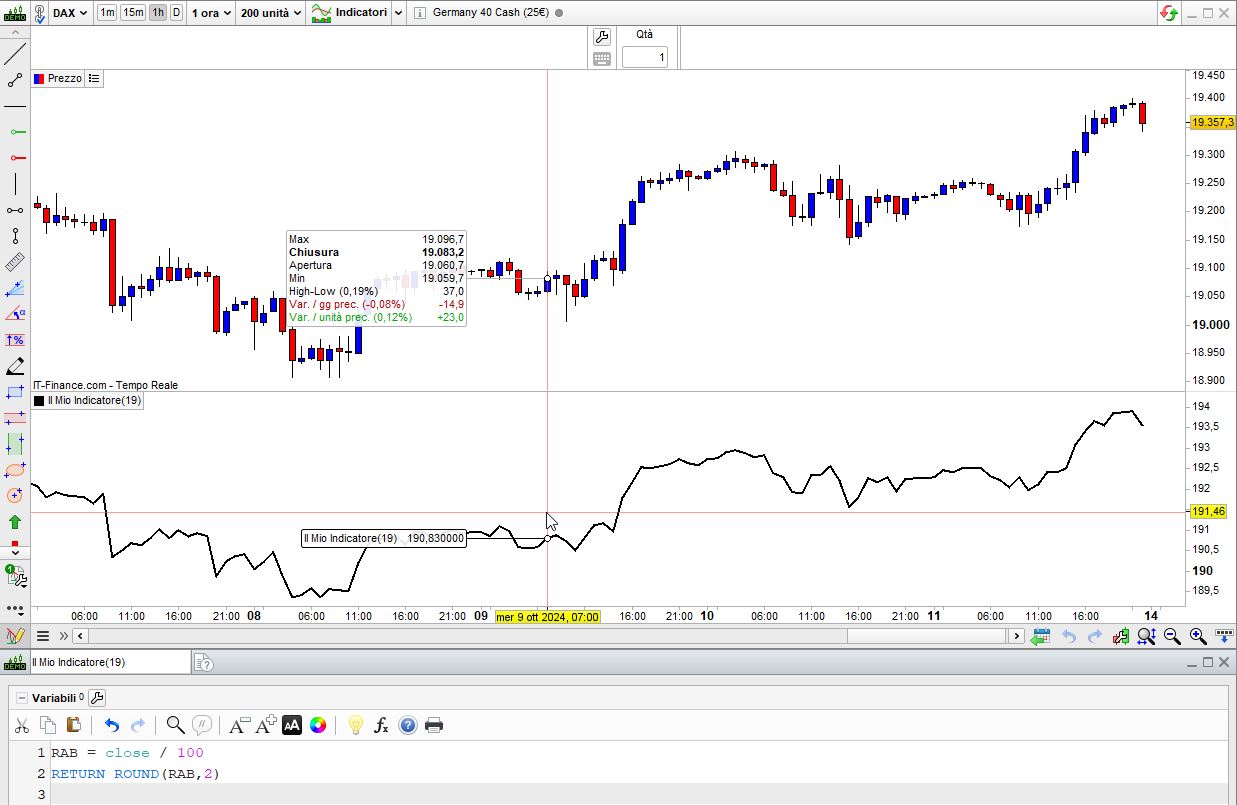Click the Prezzo panel label

click(64, 78)
